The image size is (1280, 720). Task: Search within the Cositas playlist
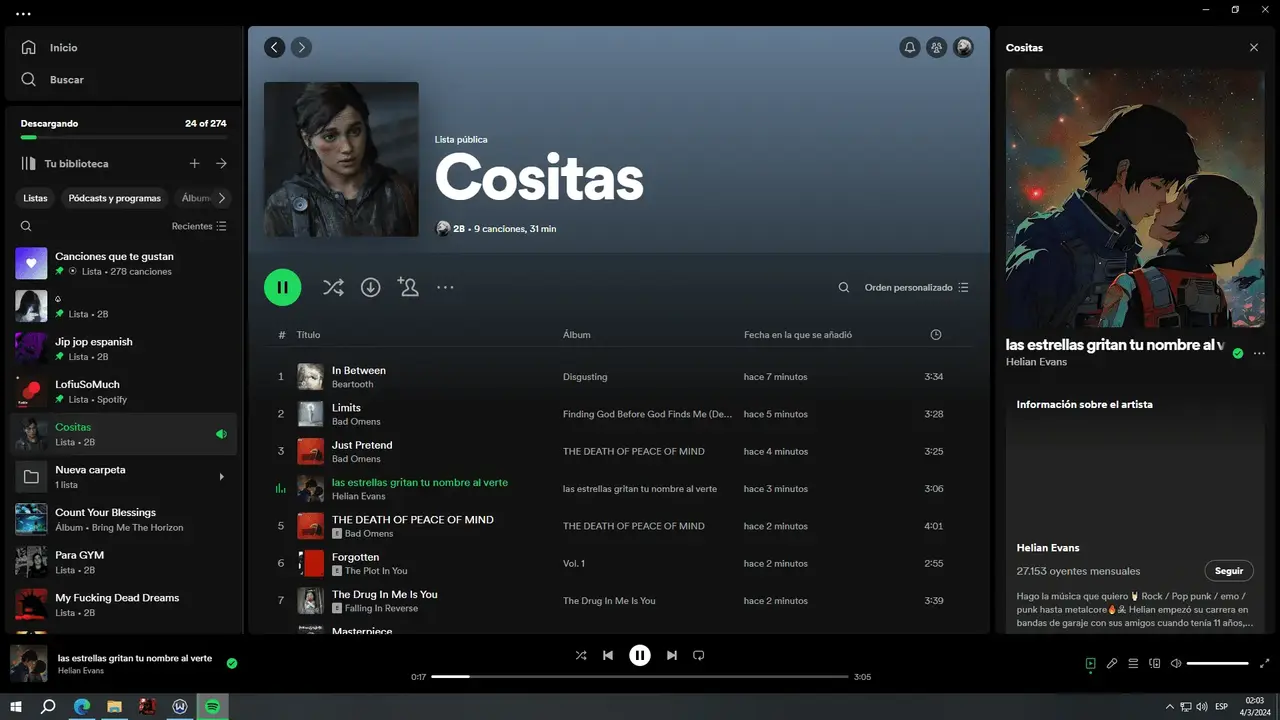[x=844, y=287]
